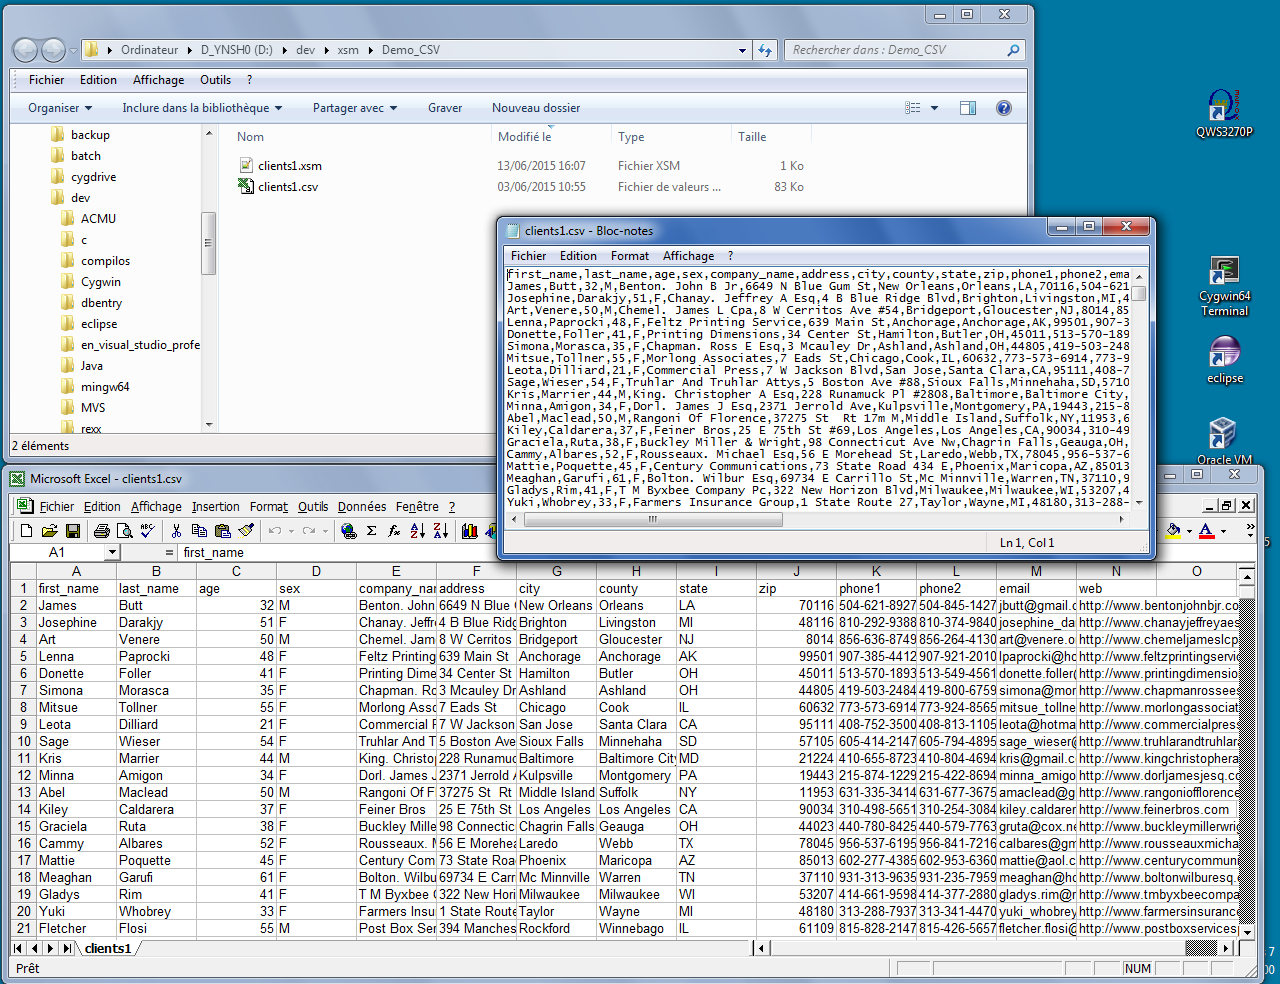Click the Cut scissors icon in Excel
The width and height of the screenshot is (1280, 984).
(176, 531)
